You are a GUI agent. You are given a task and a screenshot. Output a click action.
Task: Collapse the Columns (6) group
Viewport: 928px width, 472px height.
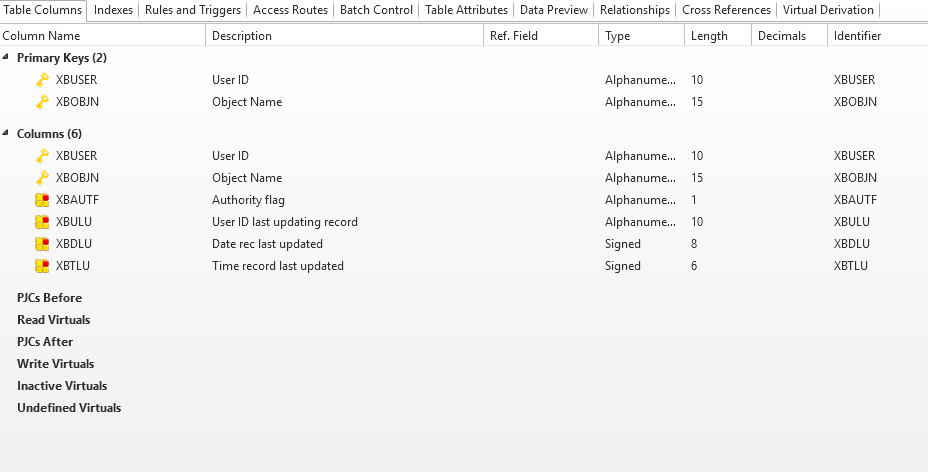click(7, 134)
